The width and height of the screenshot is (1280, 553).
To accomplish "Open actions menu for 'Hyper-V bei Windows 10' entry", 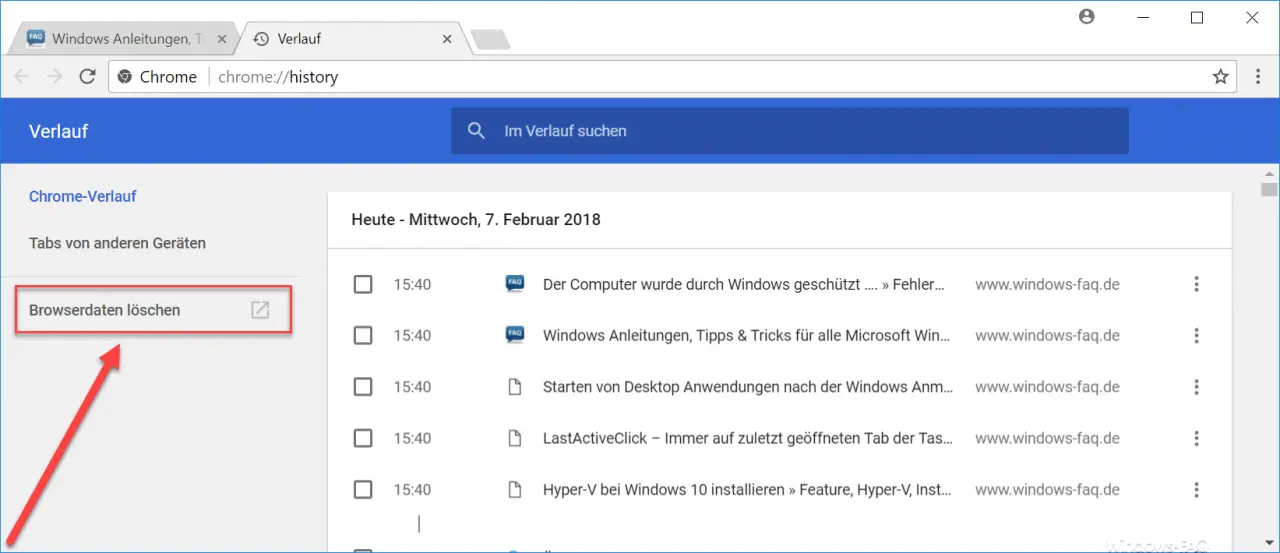I will point(1196,490).
